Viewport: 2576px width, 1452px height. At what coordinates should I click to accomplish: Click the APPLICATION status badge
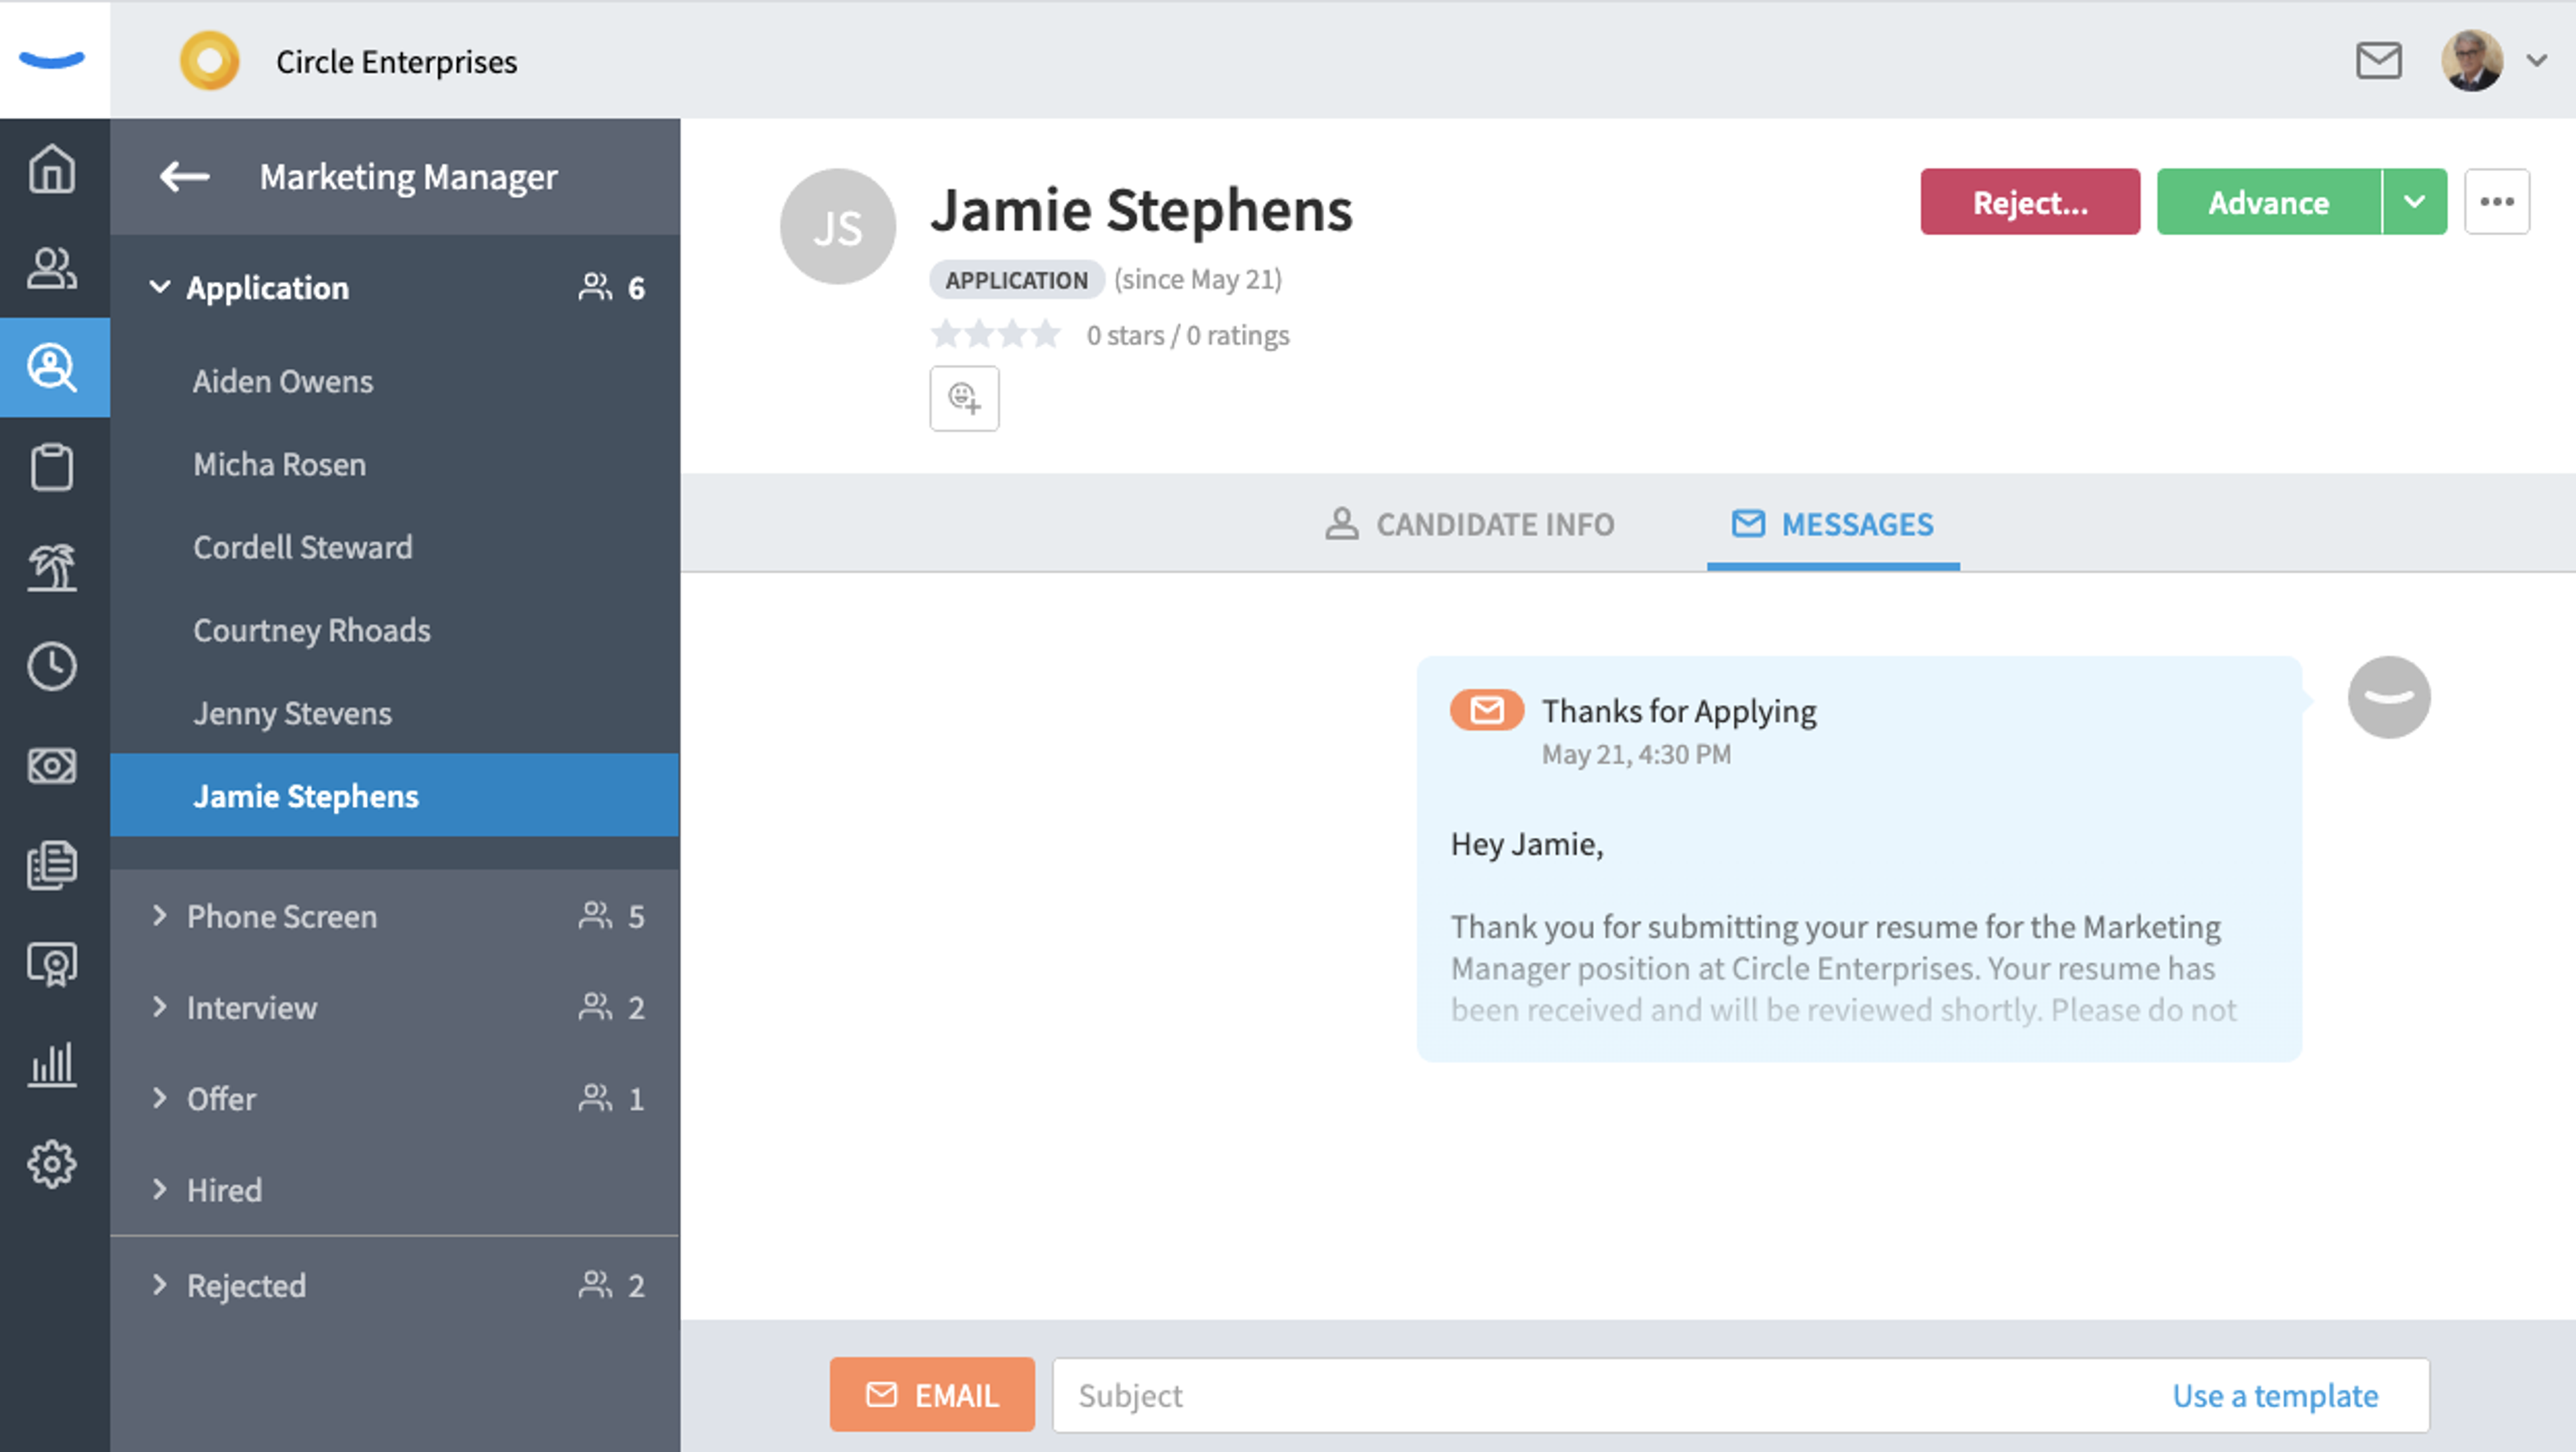(x=1016, y=280)
